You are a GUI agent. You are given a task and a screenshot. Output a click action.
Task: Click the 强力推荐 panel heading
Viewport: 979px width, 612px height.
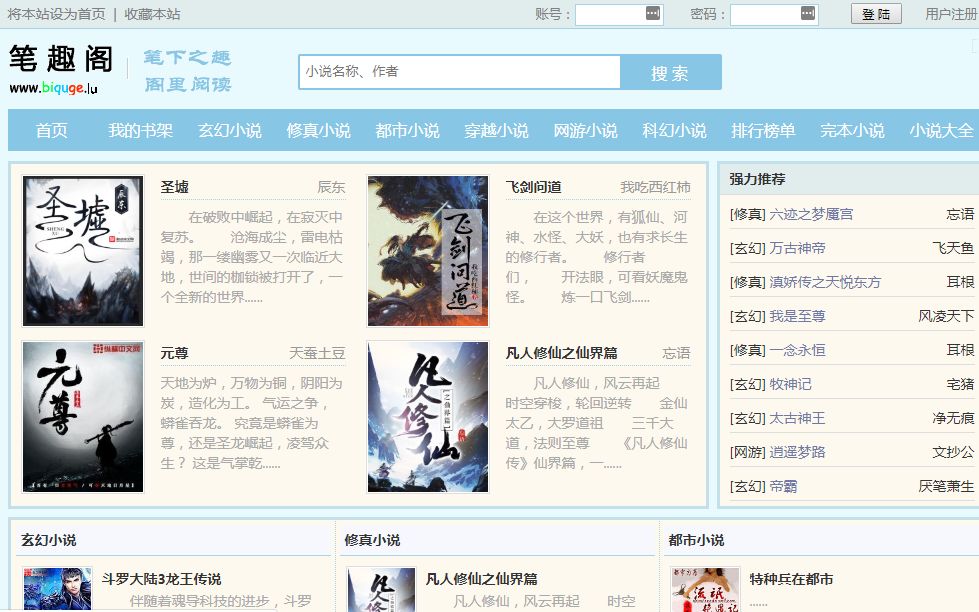[x=757, y=179]
